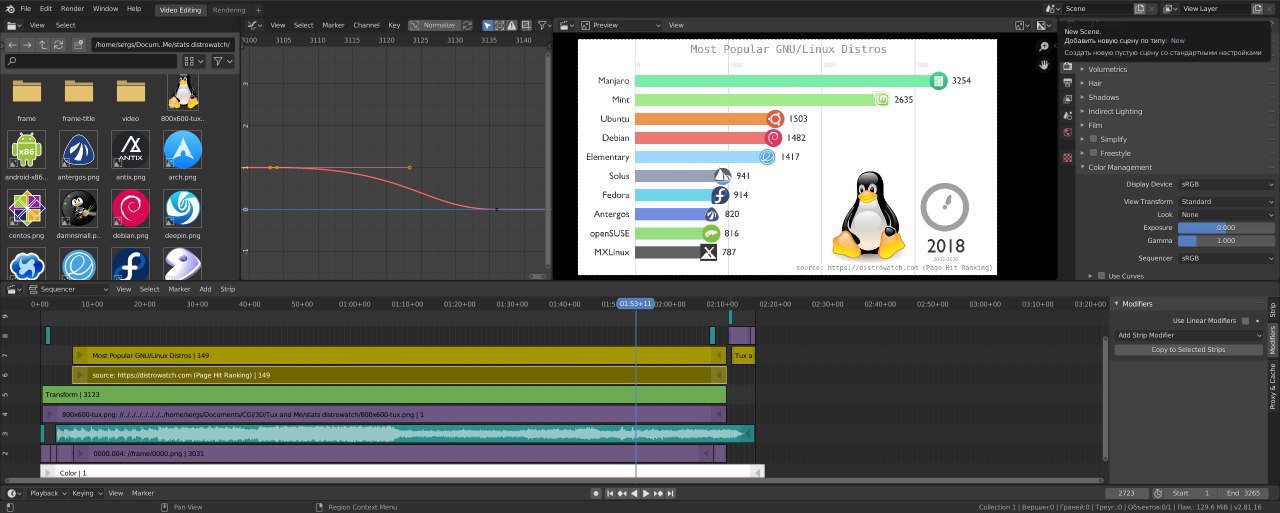Open the Proxy & Cache sidebar tab
Image resolution: width=1280 pixels, height=513 pixels.
pyautogui.click(x=1273, y=386)
